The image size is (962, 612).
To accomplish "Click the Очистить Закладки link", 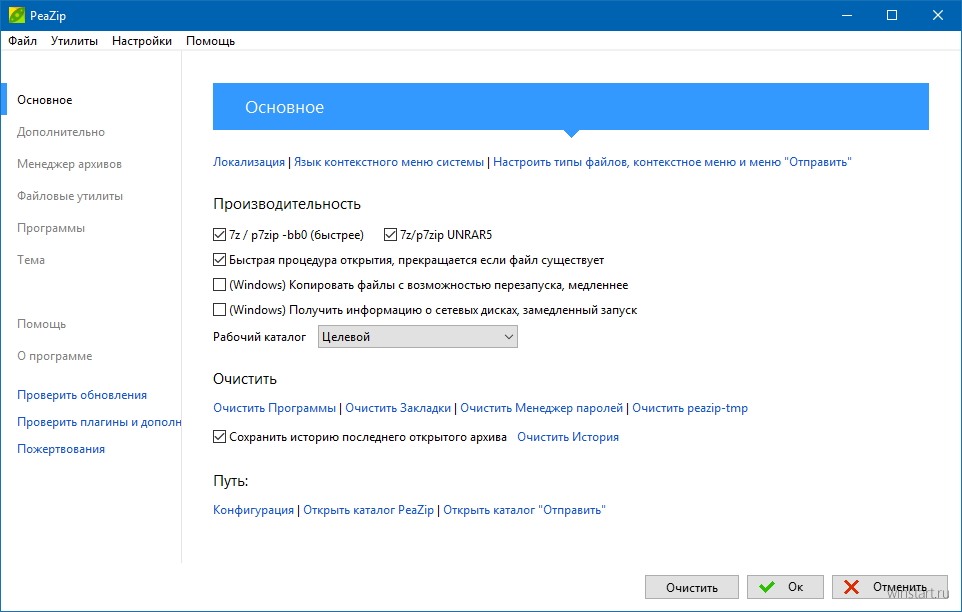I will 398,408.
